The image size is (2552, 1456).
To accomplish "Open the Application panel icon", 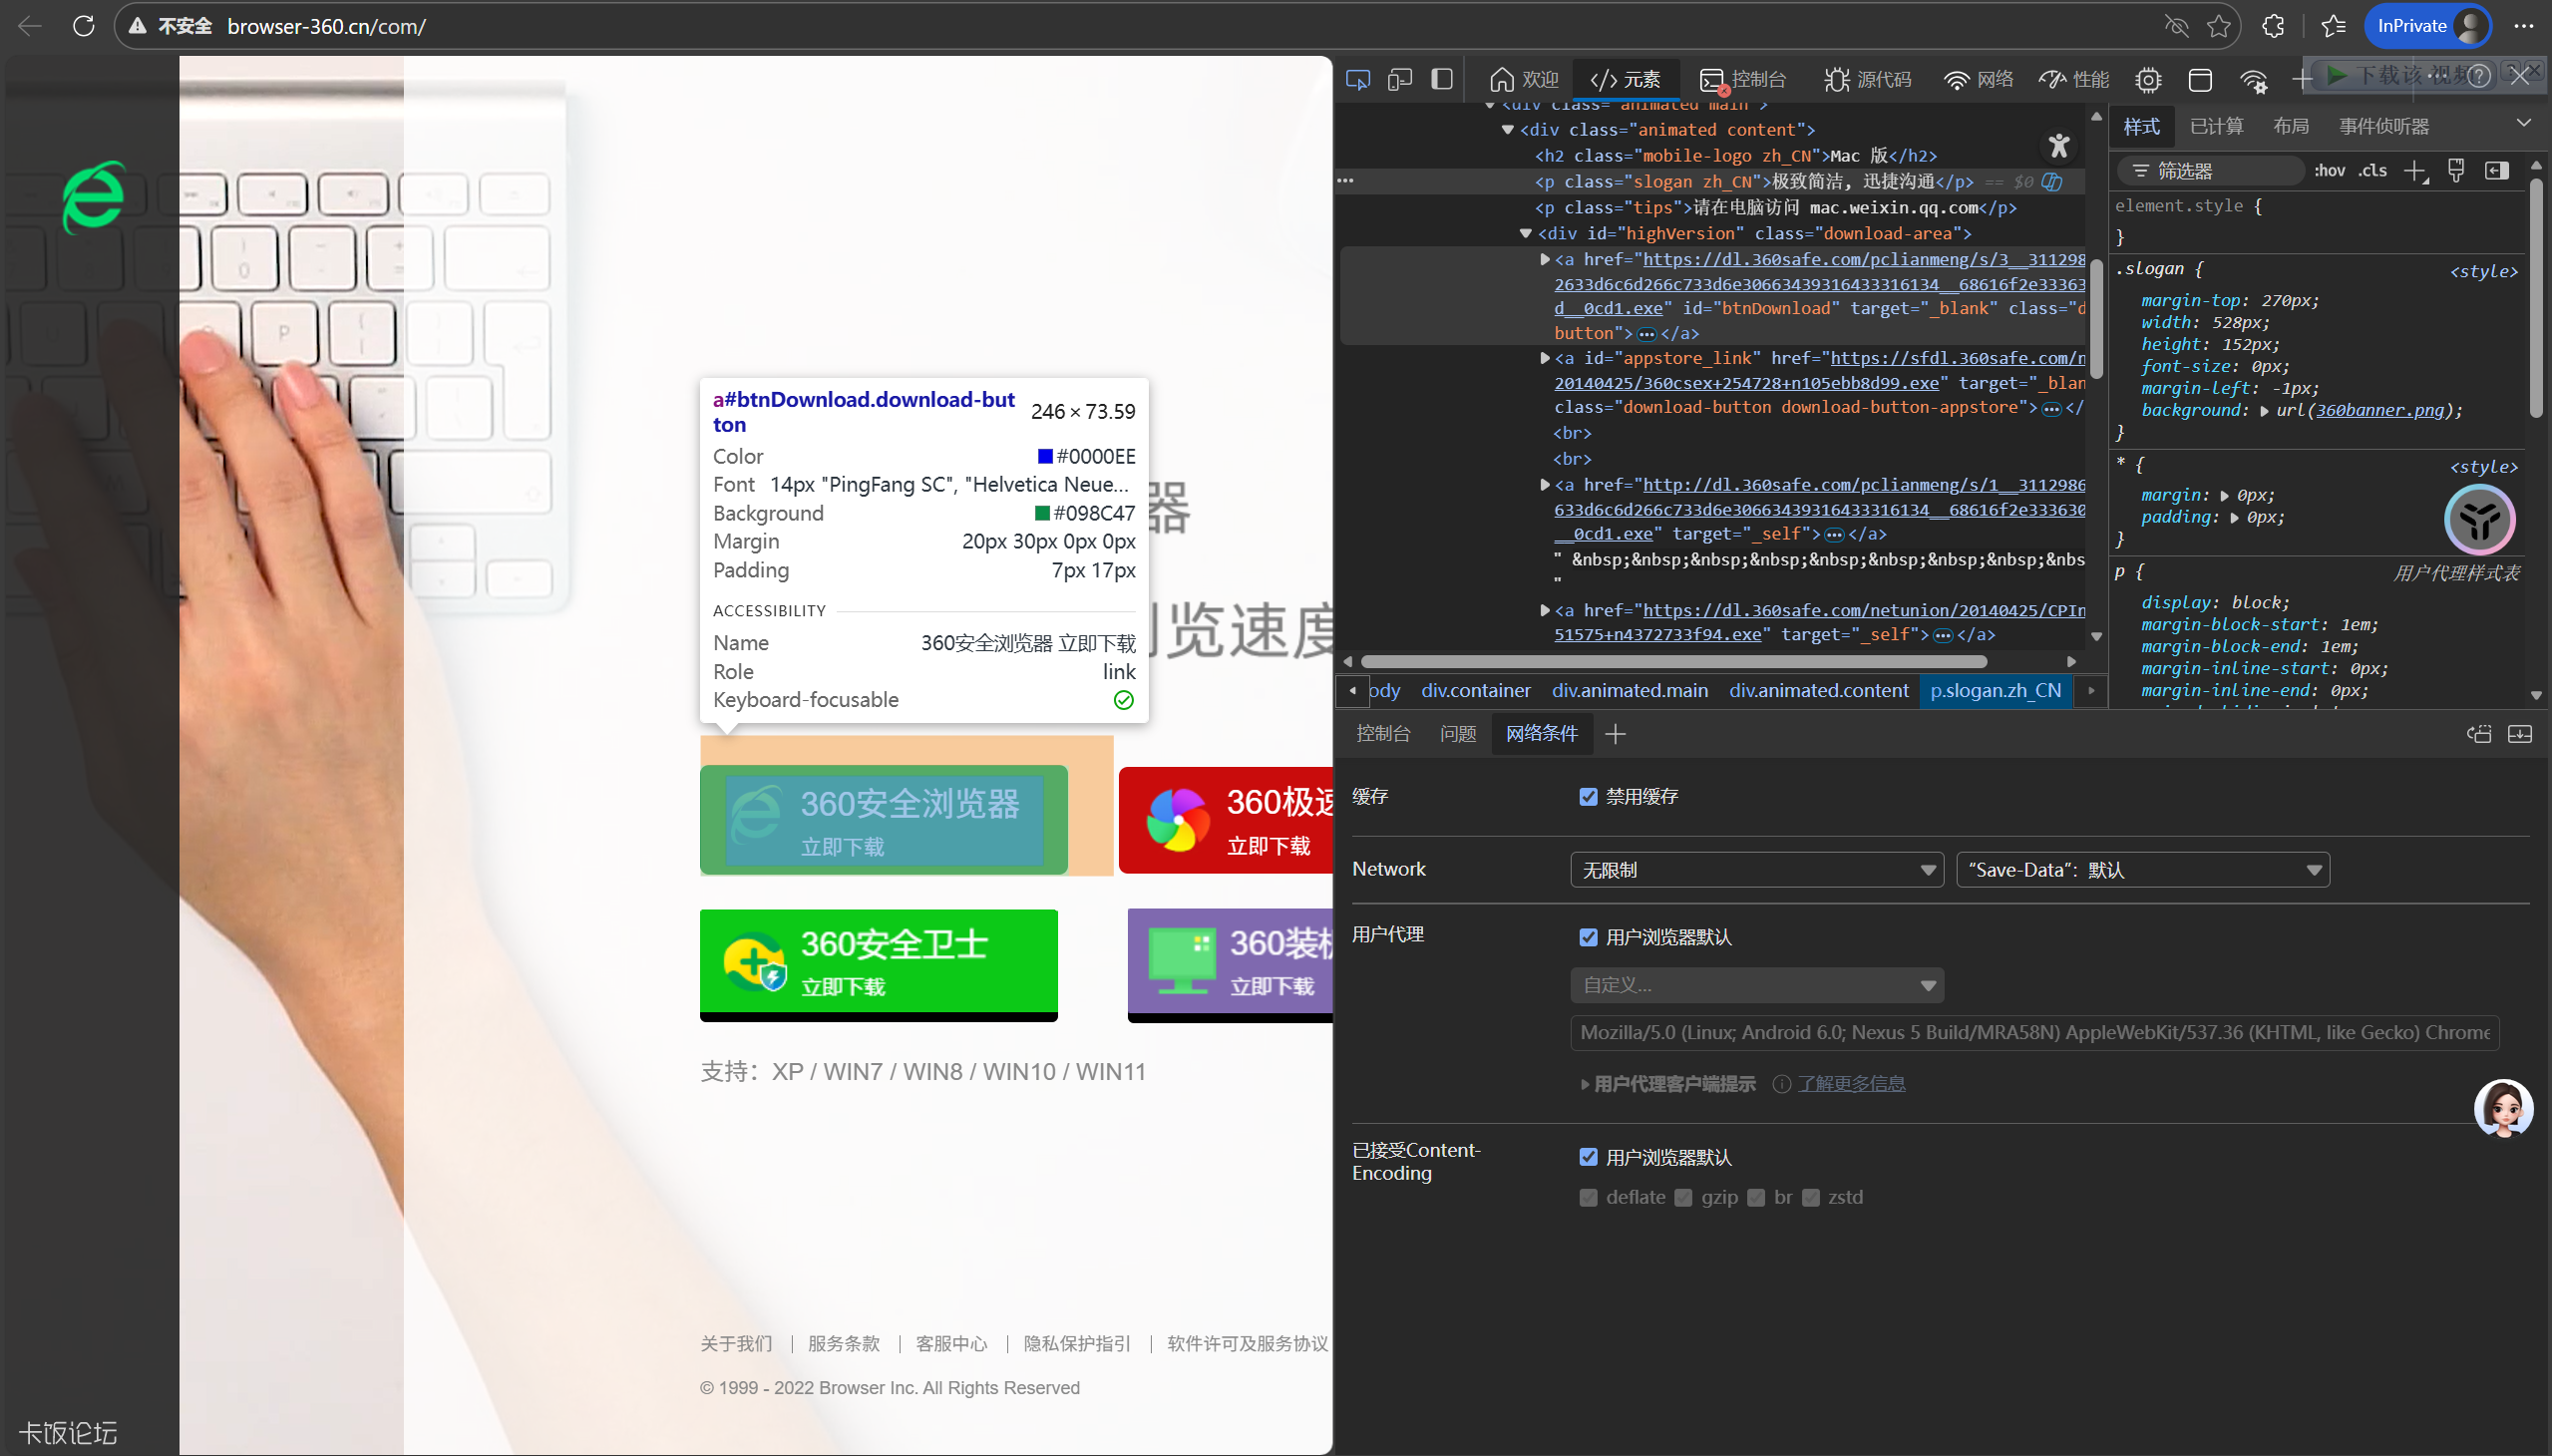I will pyautogui.click(x=2199, y=80).
